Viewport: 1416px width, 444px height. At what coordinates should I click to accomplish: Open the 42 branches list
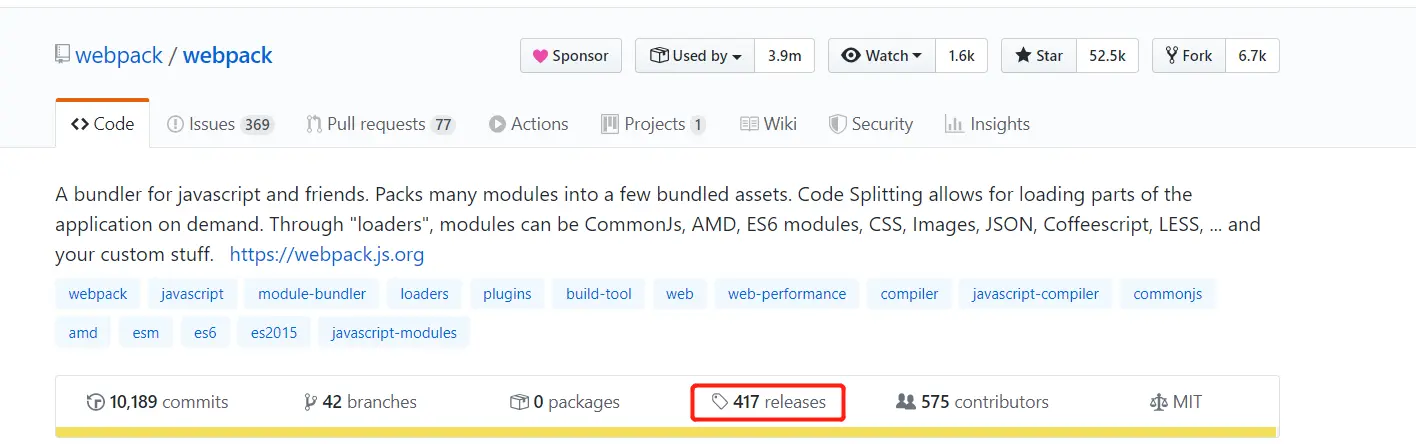(360, 402)
